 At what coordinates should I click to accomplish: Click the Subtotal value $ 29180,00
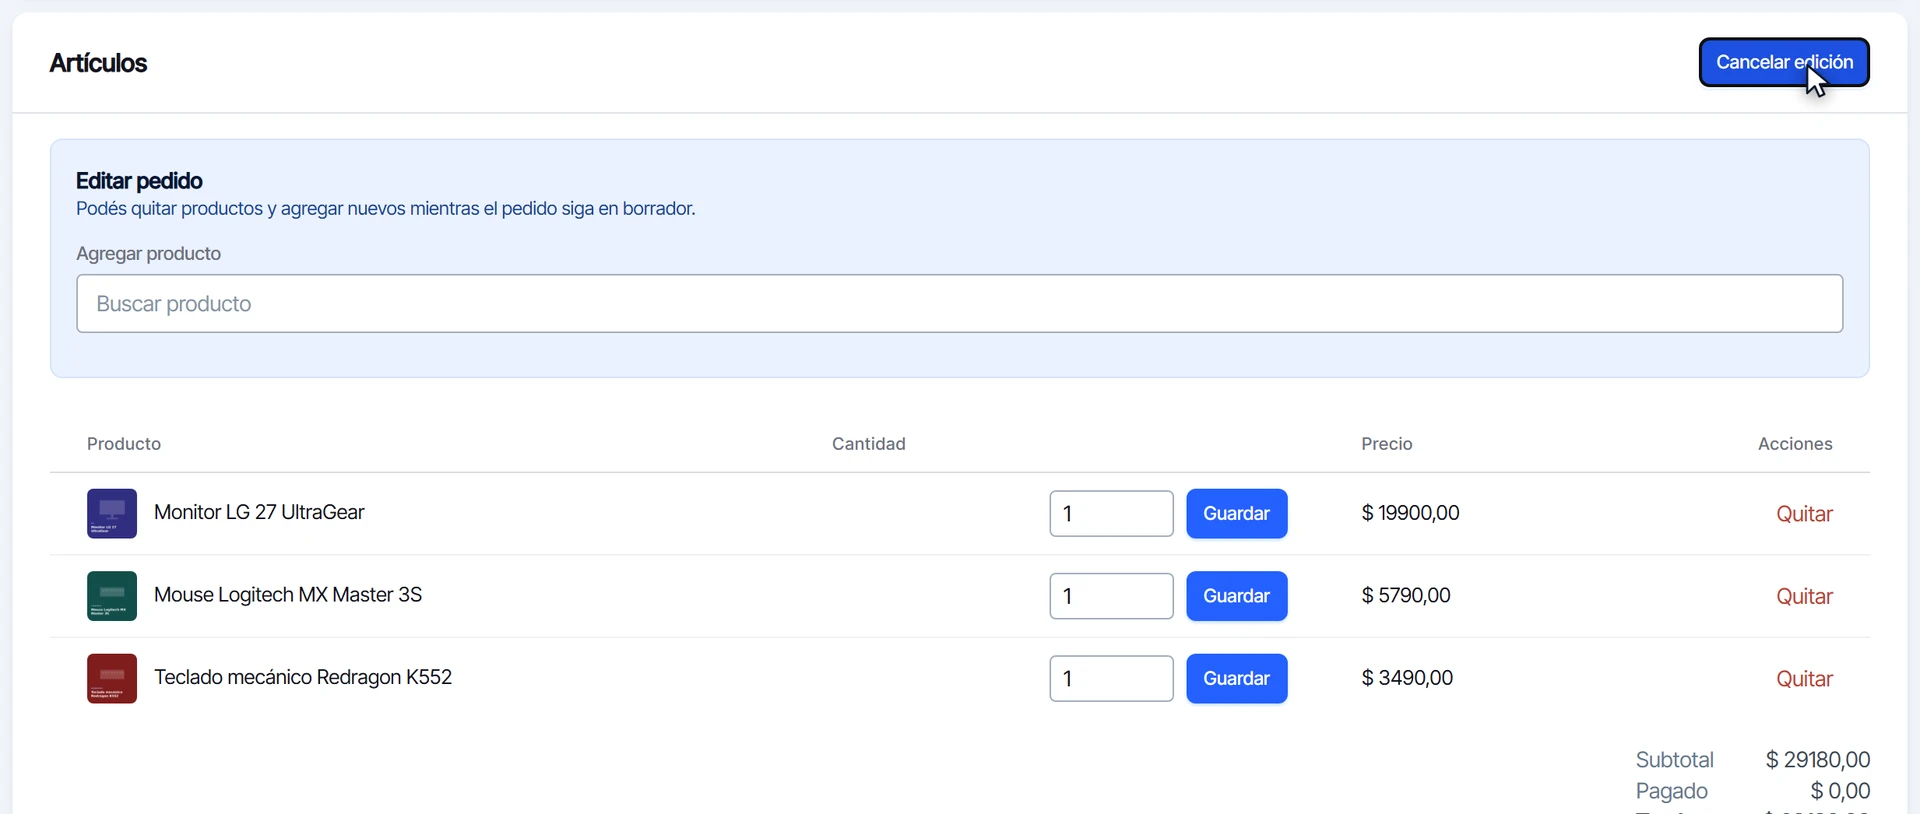click(1818, 760)
